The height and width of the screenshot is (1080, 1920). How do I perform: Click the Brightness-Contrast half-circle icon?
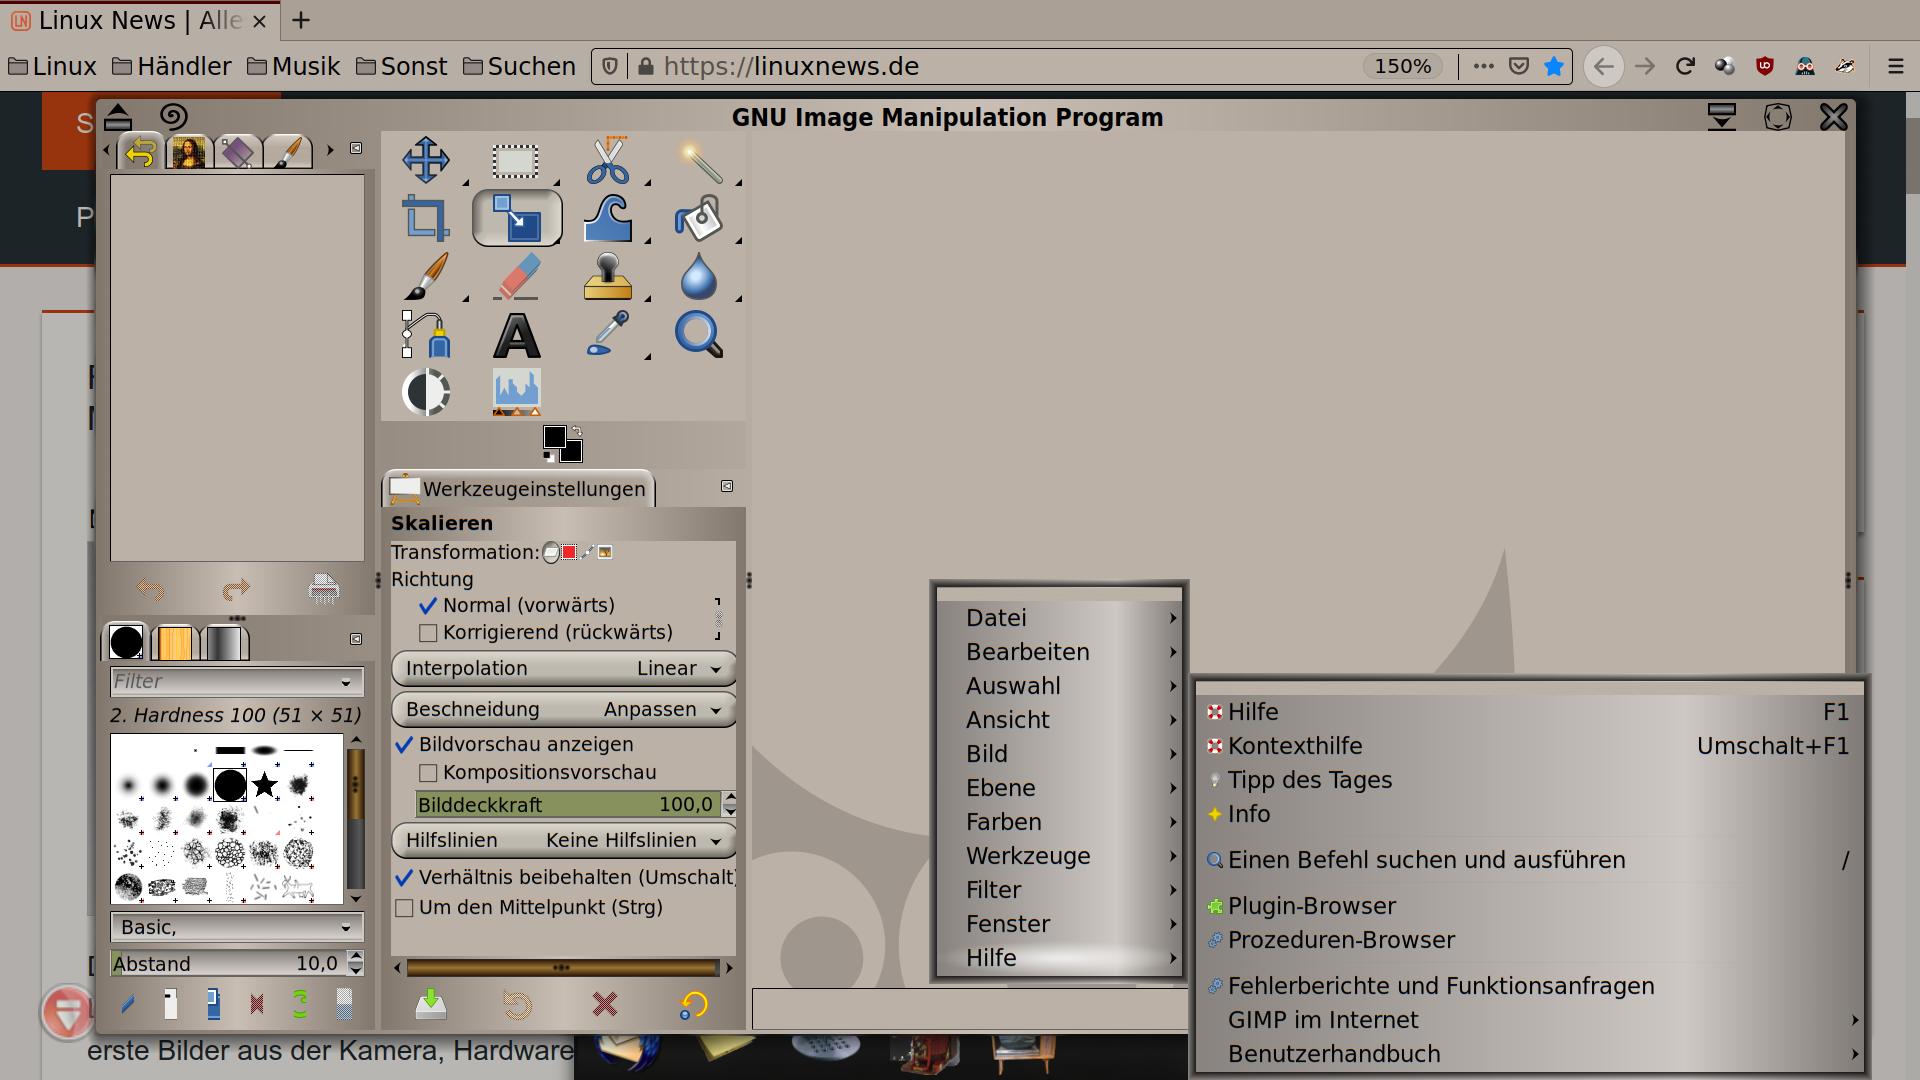coord(425,392)
